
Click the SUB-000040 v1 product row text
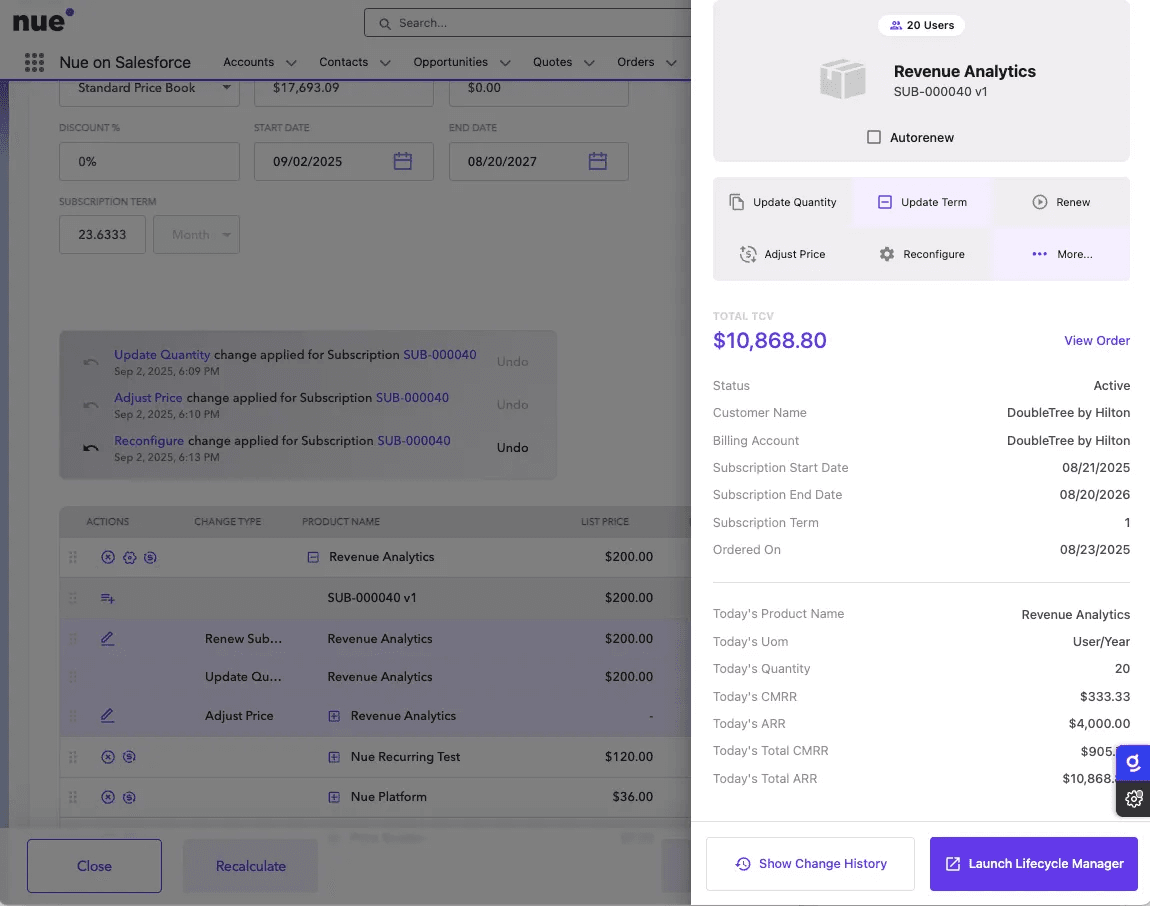coord(372,598)
